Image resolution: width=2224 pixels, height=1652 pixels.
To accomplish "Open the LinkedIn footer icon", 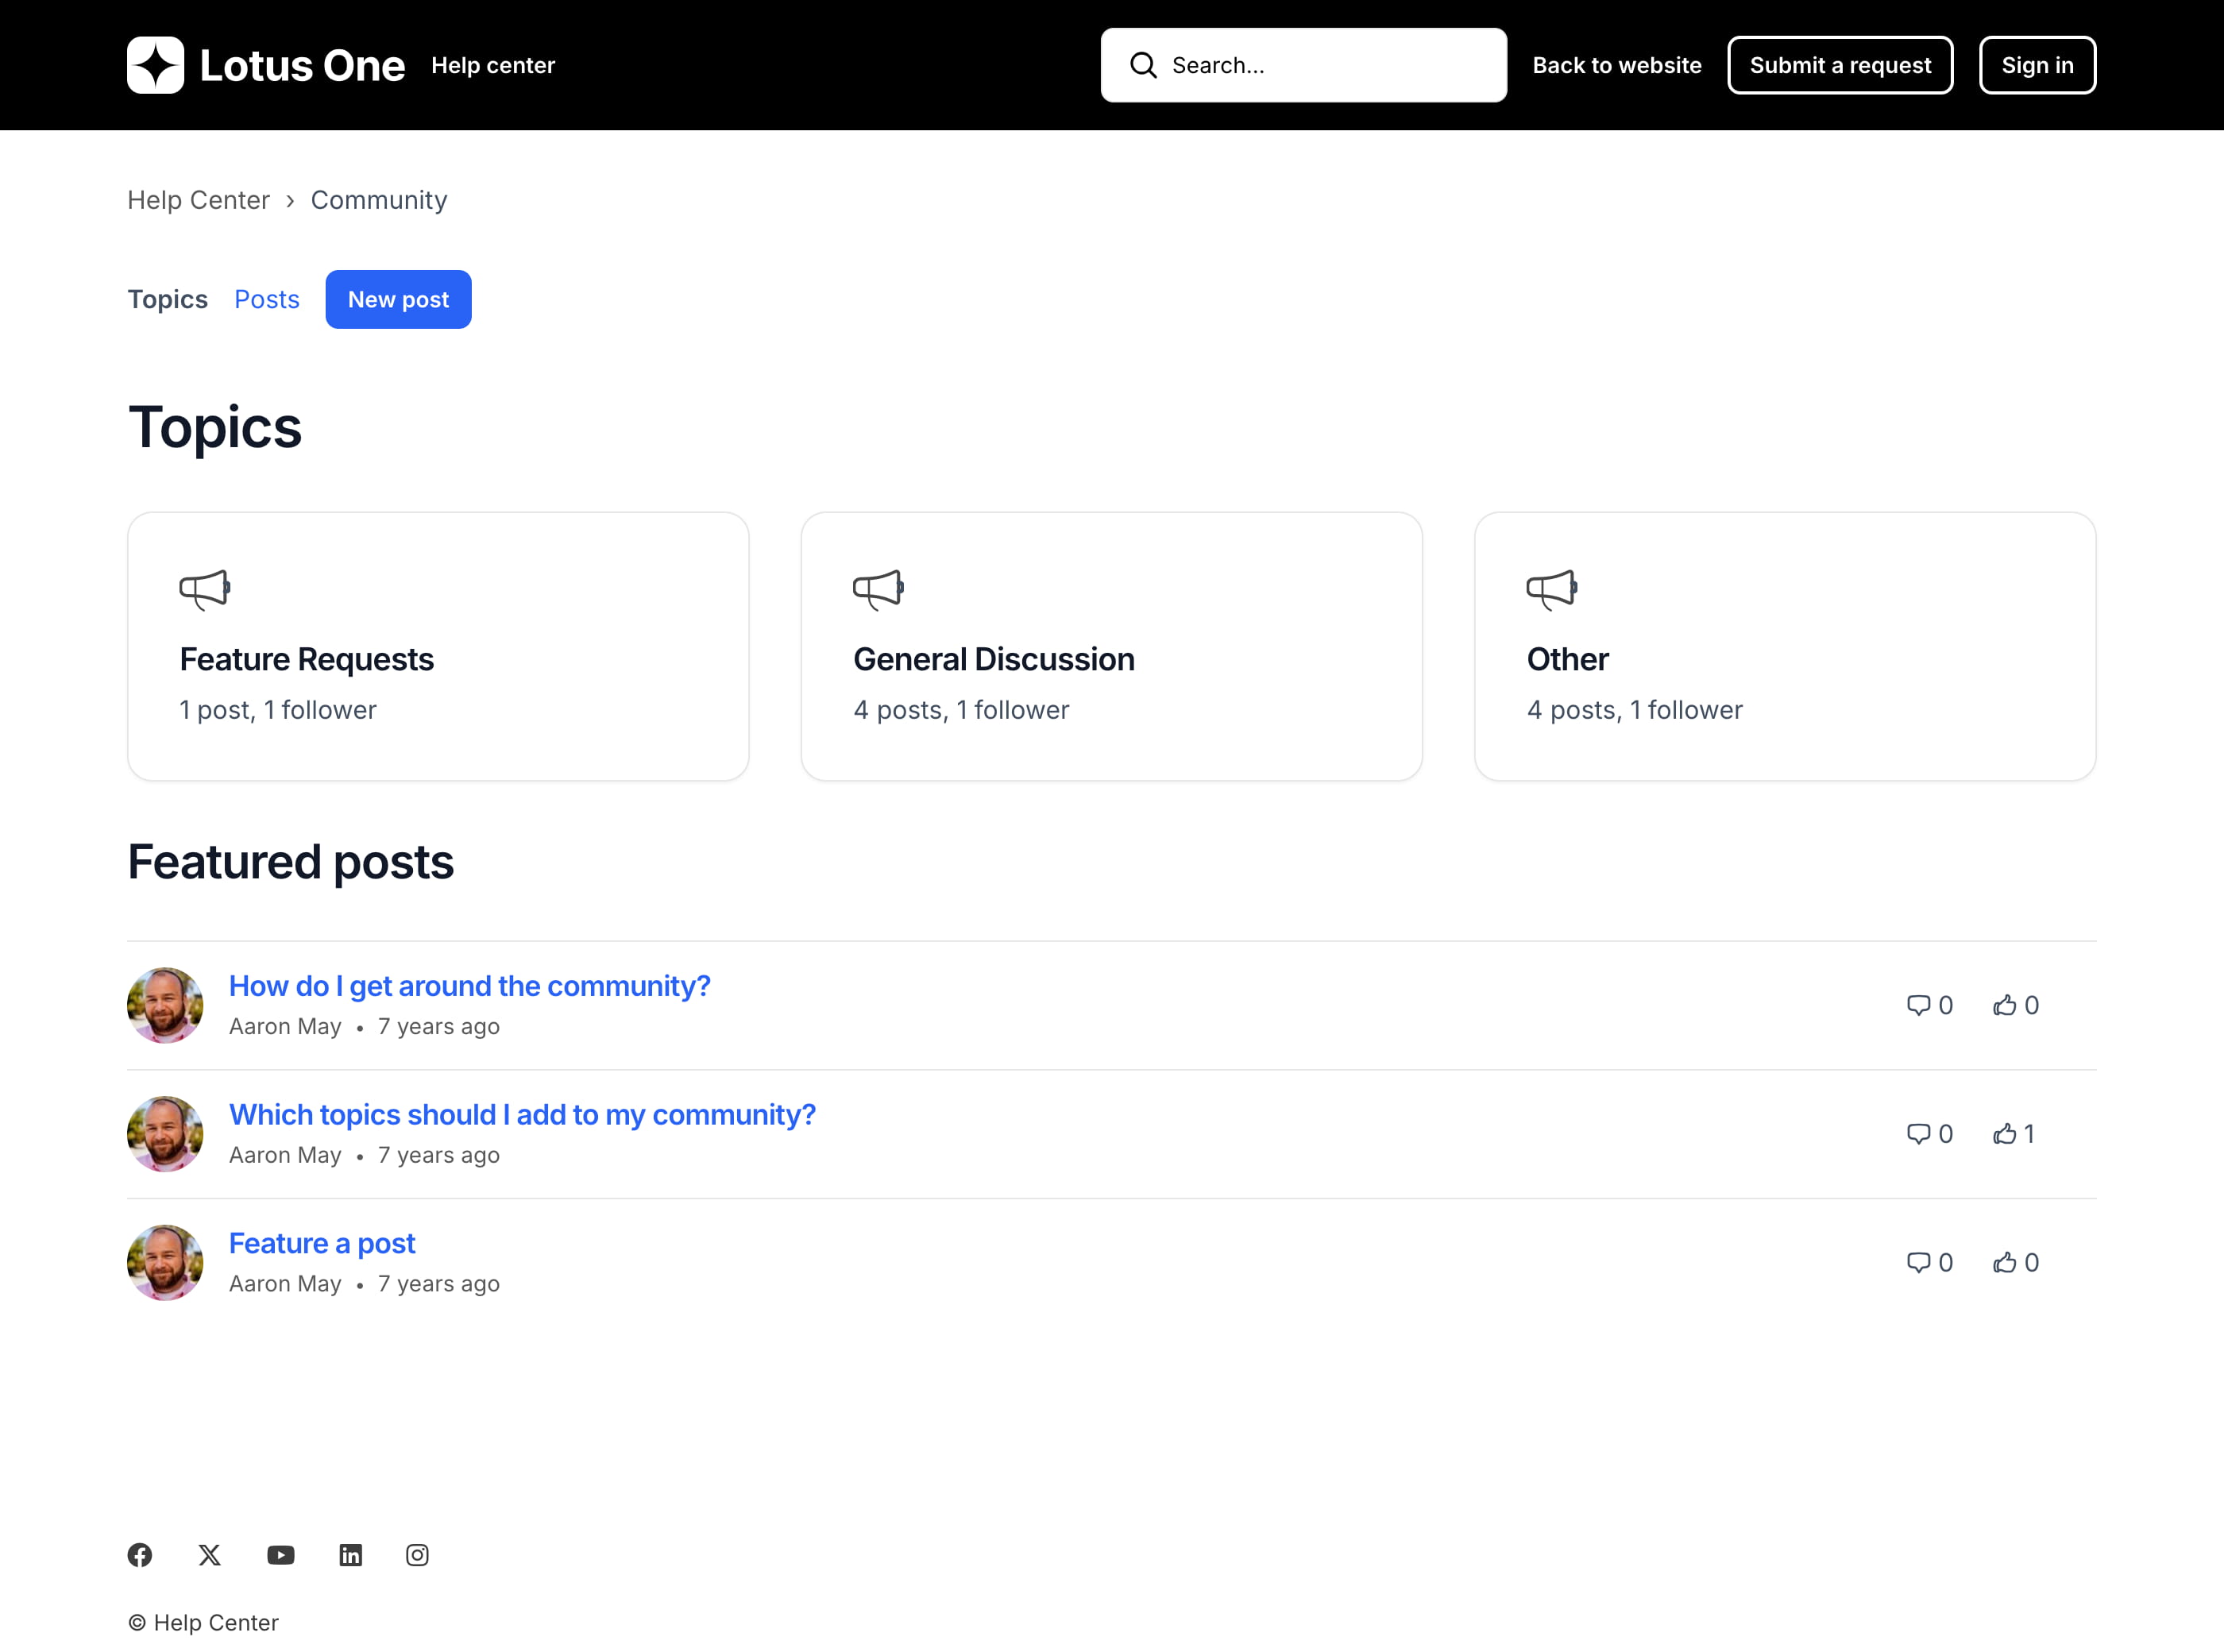I will [x=350, y=1555].
